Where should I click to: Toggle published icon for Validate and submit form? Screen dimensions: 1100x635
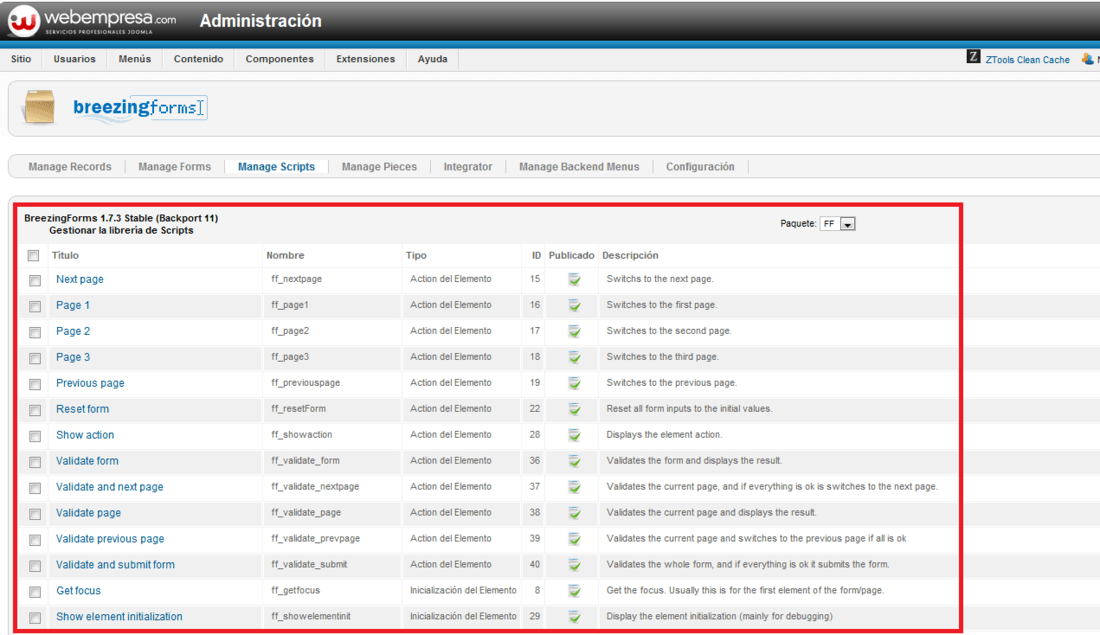(575, 565)
